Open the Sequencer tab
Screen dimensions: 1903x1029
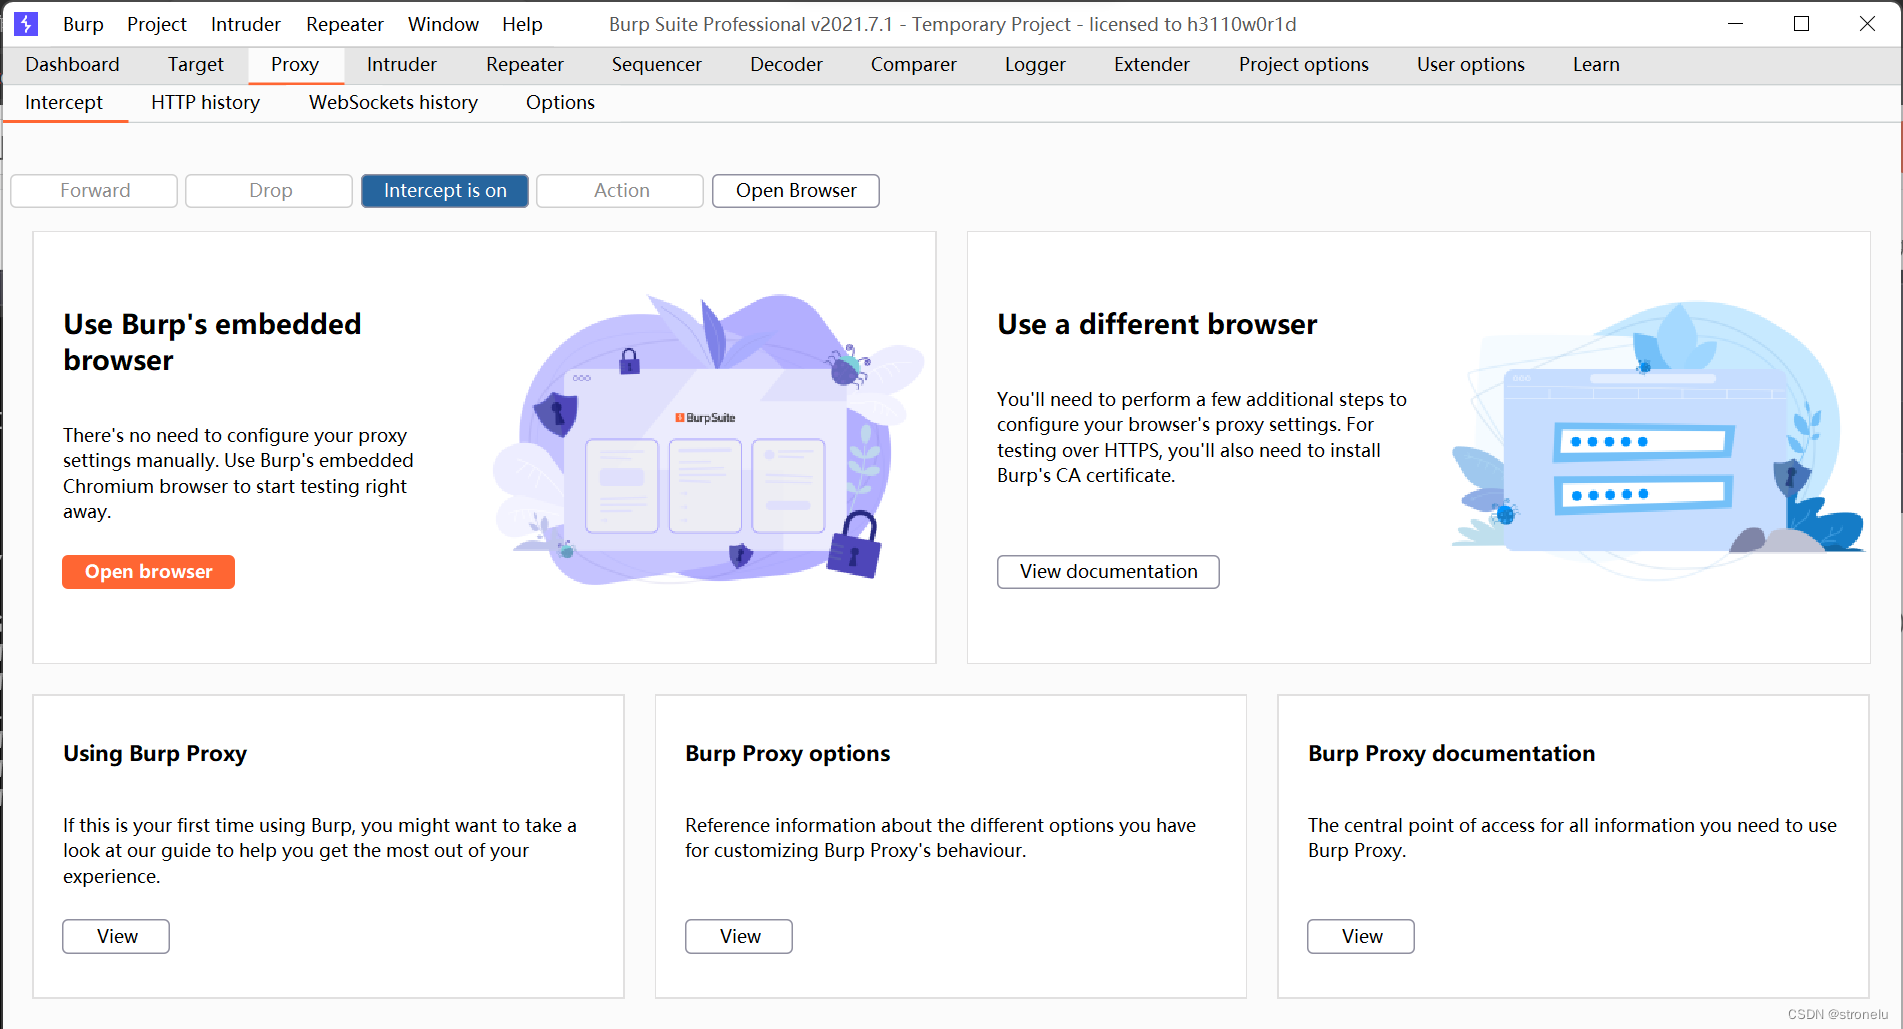pos(657,65)
